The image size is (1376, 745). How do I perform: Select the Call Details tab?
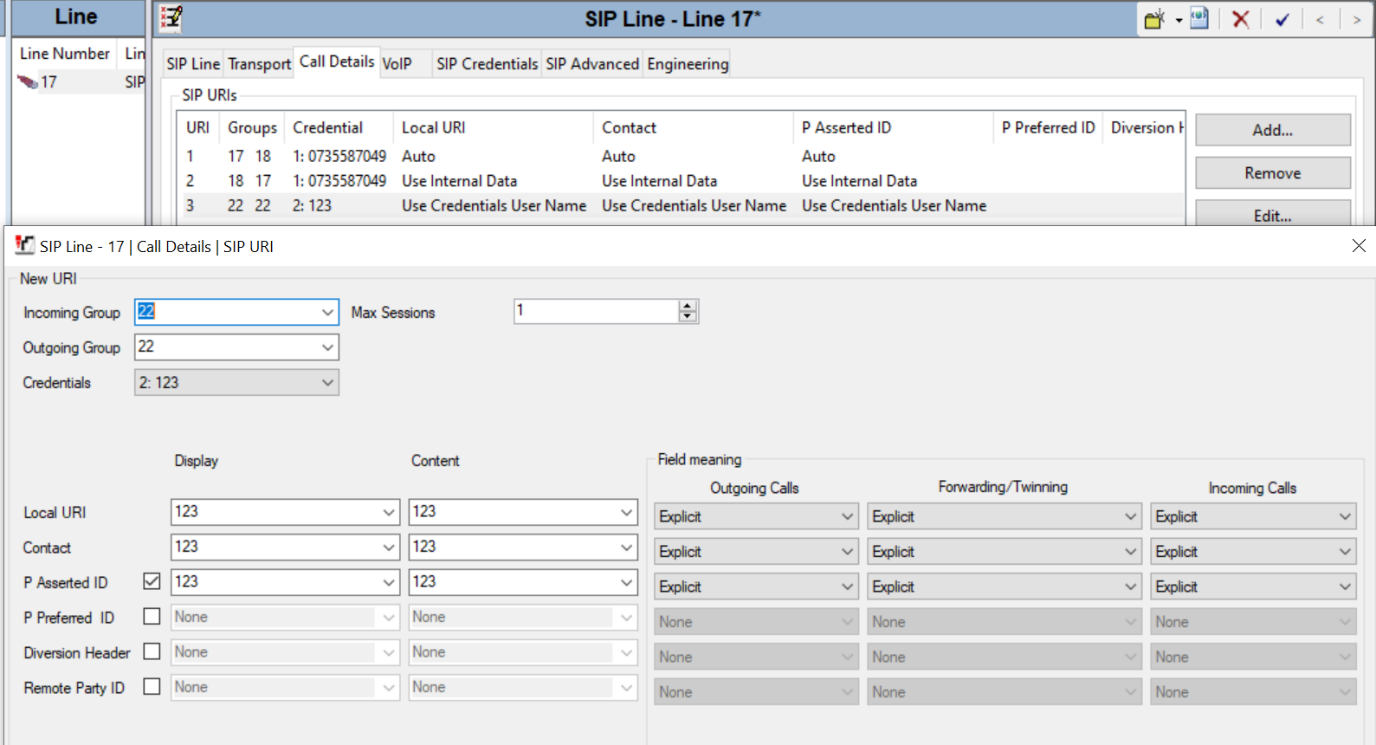point(337,61)
